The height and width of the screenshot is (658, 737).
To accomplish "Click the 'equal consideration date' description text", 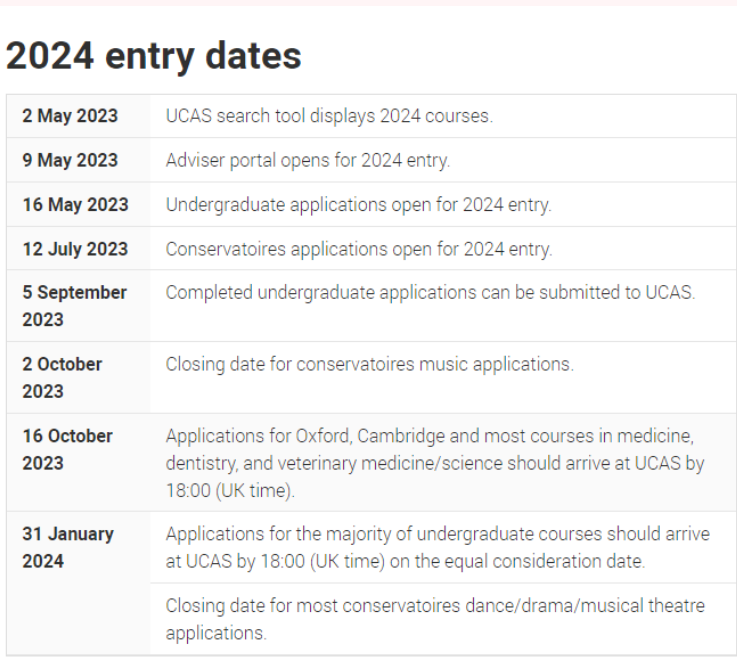I will pos(438,548).
